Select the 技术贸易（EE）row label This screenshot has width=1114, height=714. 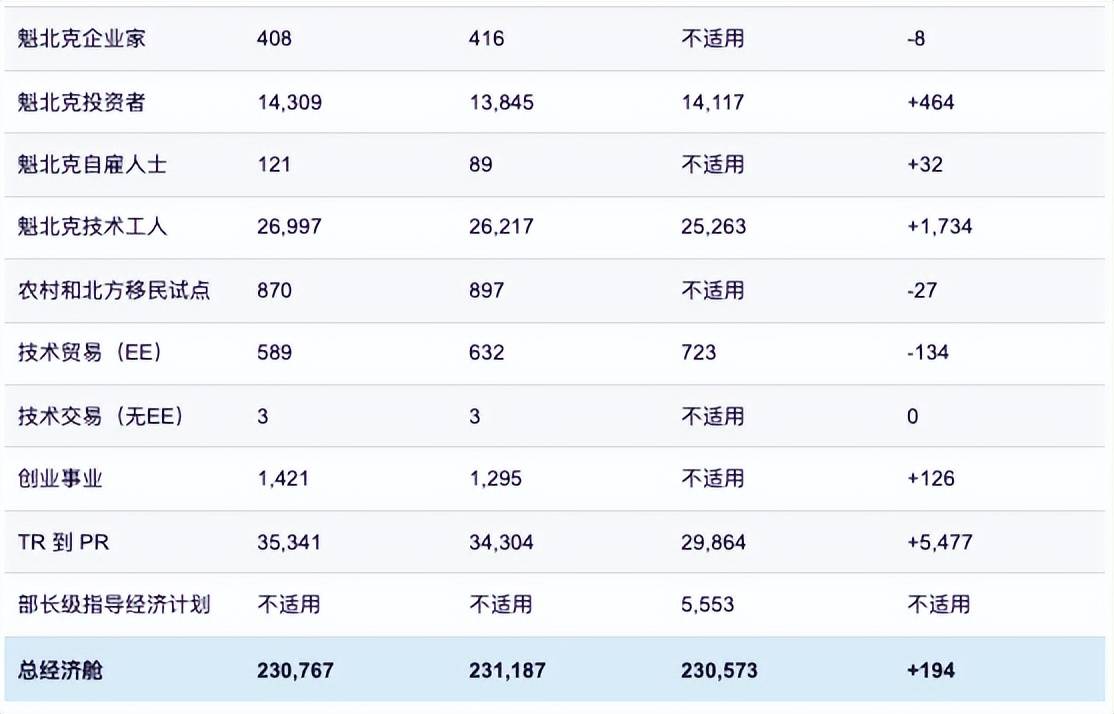90,352
